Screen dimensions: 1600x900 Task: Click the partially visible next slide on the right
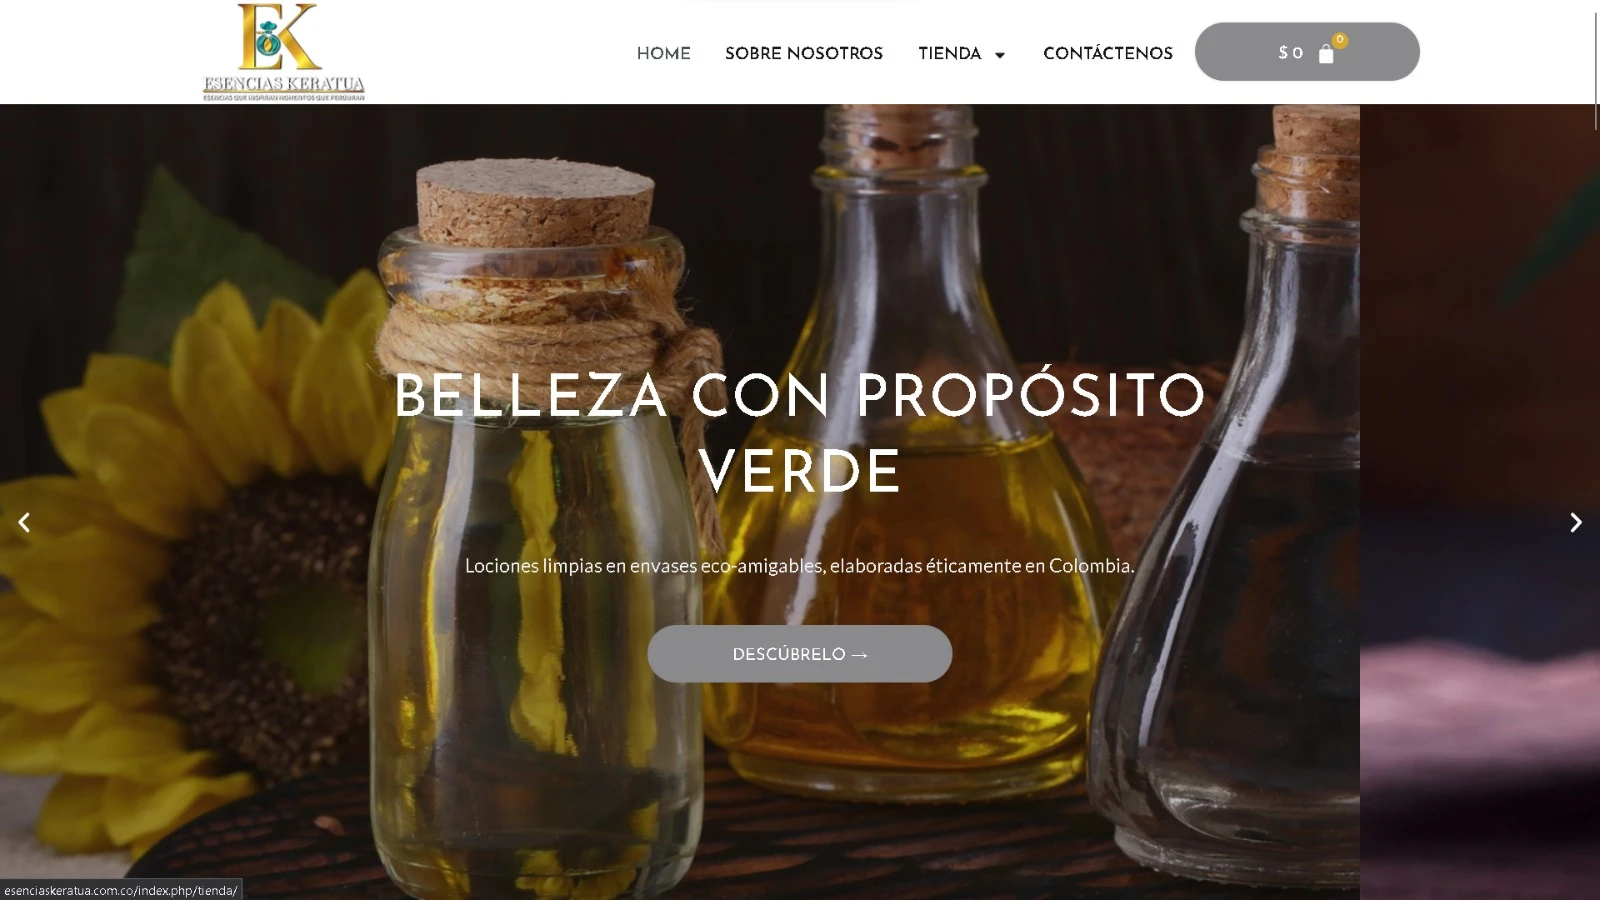point(1480,500)
